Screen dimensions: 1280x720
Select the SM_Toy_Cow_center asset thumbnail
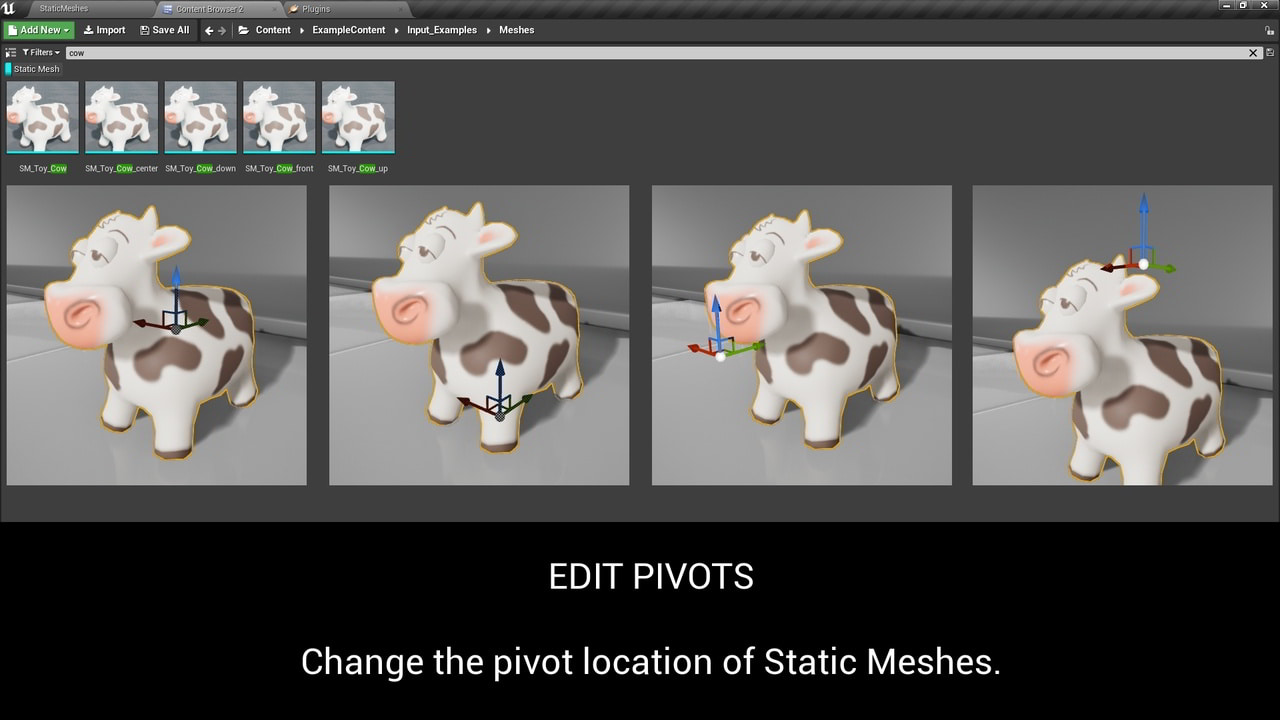[121, 117]
